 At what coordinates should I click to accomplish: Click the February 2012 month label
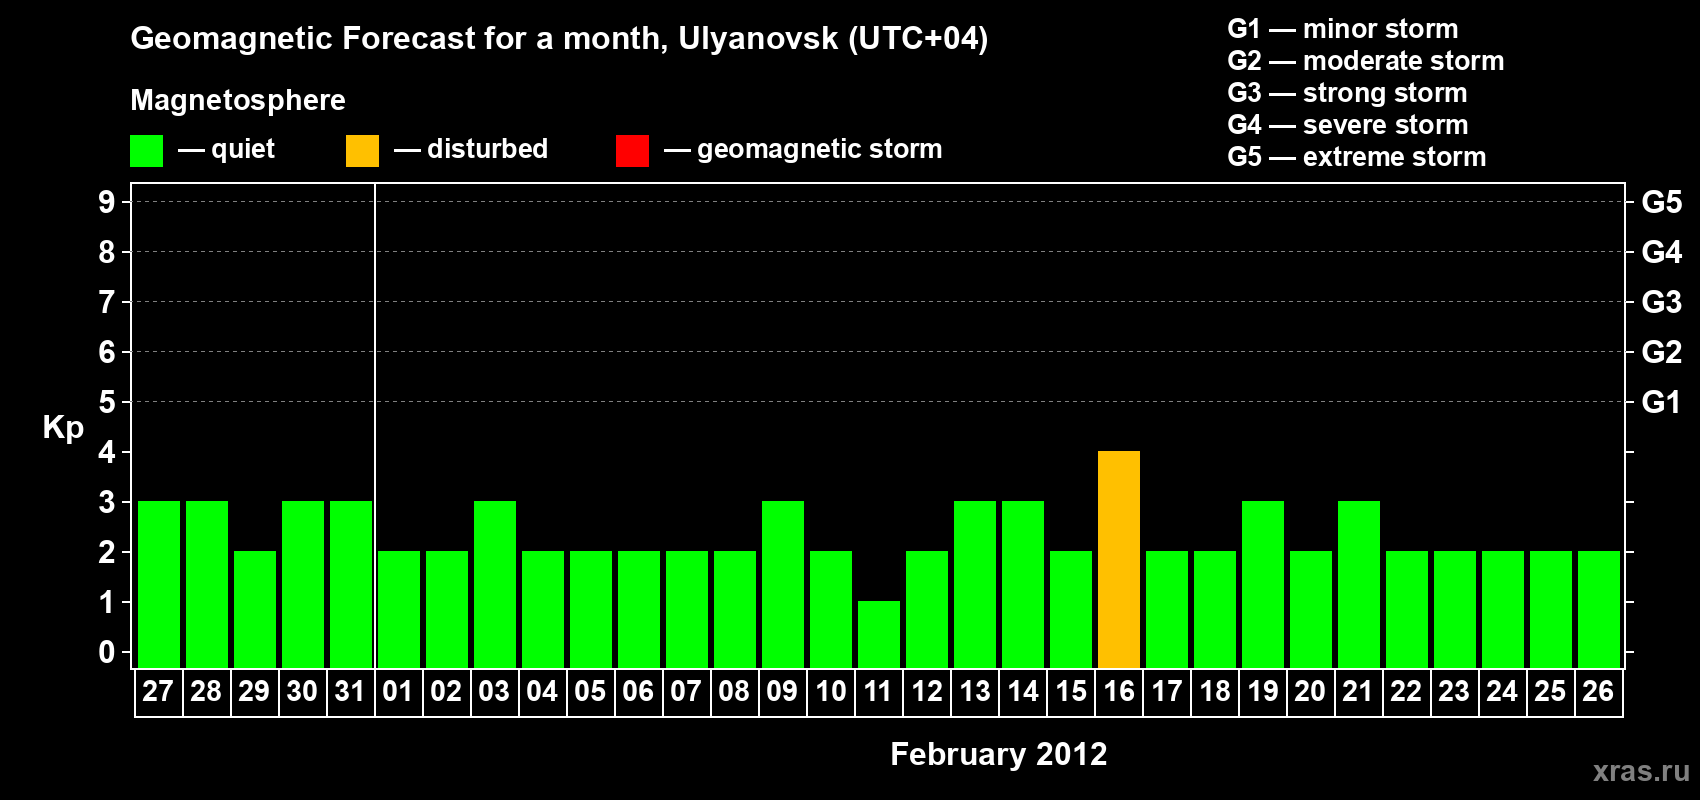click(998, 754)
